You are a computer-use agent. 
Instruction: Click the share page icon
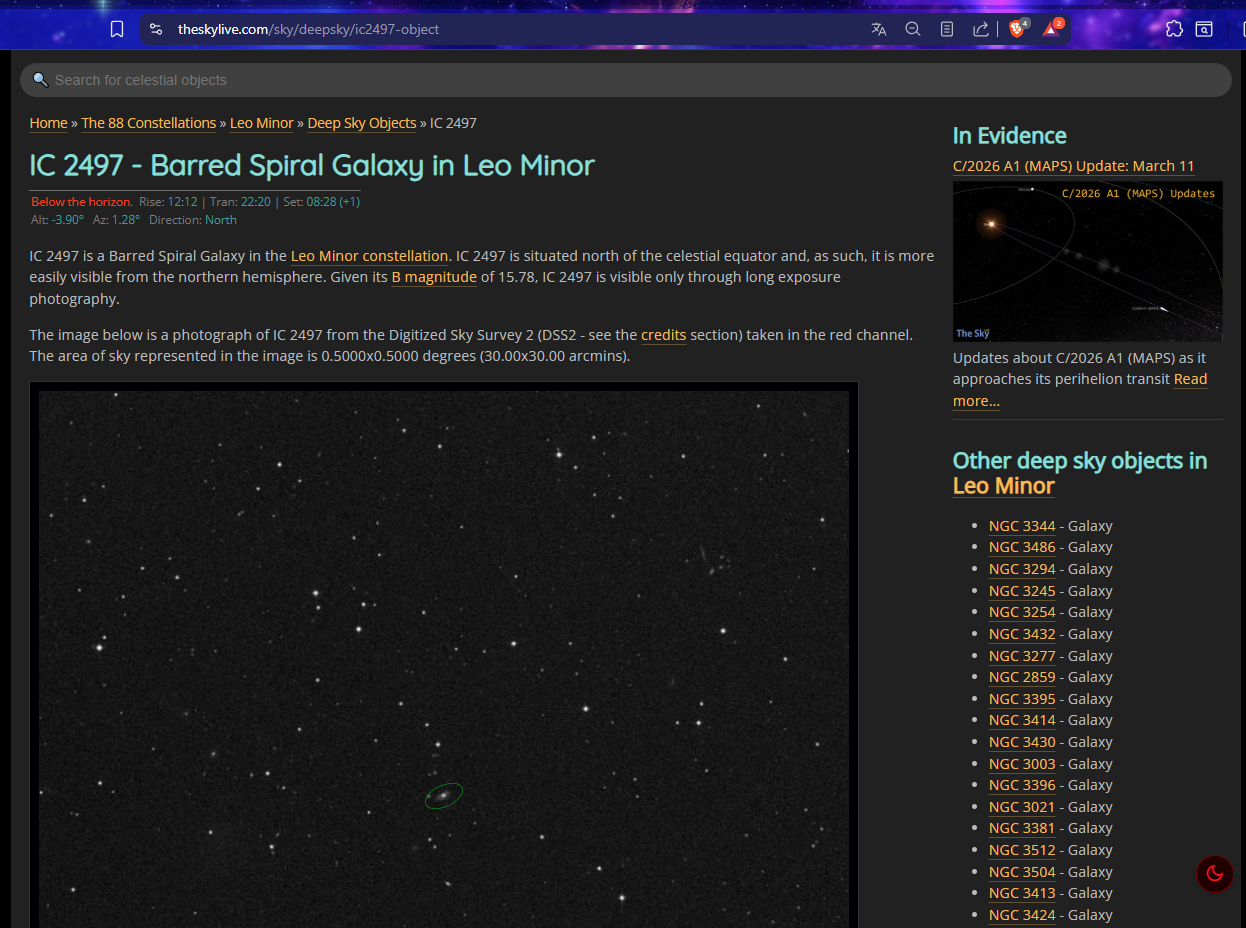(x=981, y=29)
